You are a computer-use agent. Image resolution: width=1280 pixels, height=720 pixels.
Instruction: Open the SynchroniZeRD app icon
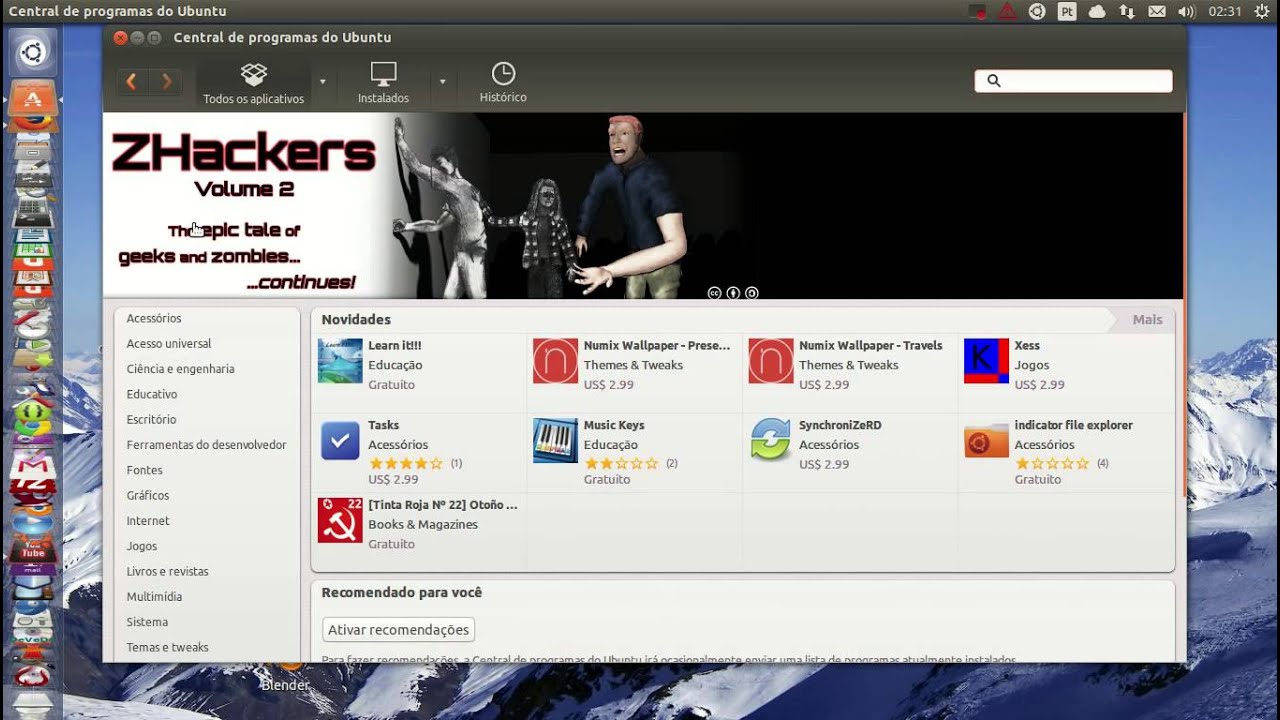(x=771, y=441)
